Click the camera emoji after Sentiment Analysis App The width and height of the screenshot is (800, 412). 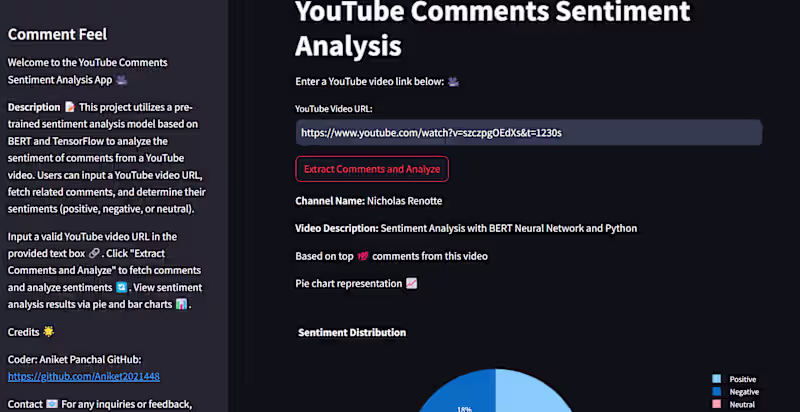[121, 80]
